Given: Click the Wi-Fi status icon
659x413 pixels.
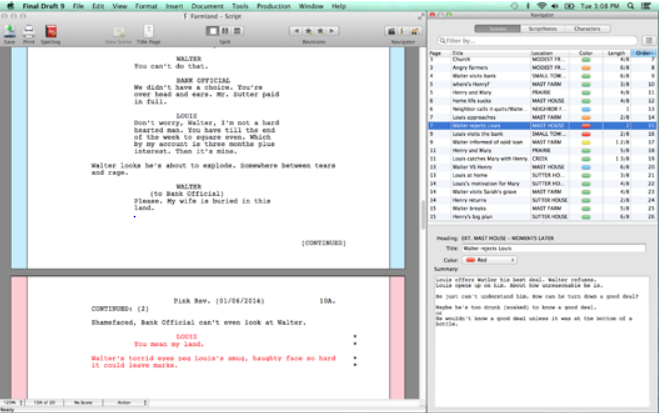Looking at the screenshot, I should coord(542,6).
